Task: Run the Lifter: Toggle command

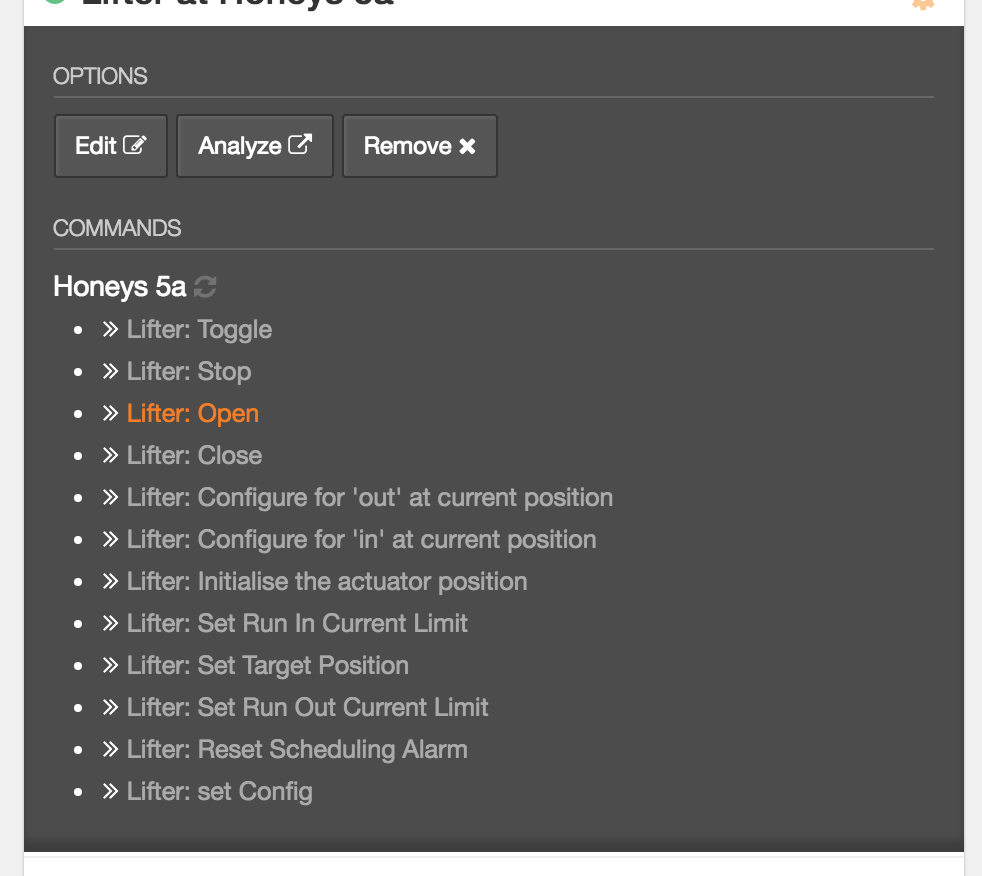Action: [x=198, y=330]
